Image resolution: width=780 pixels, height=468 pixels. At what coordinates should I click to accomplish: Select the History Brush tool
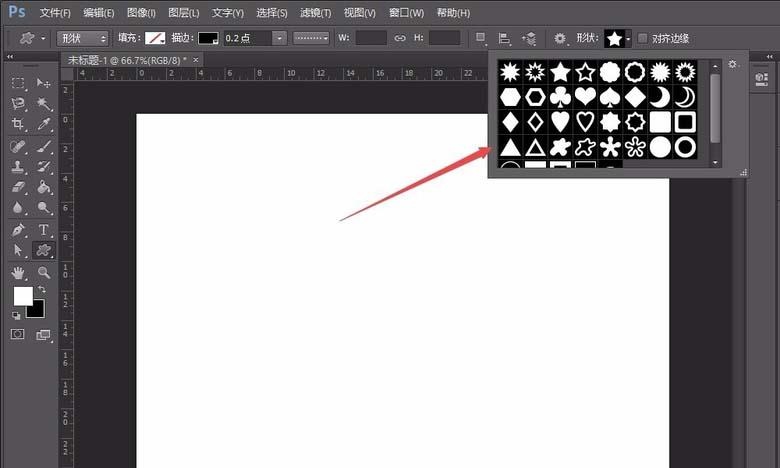tap(43, 167)
